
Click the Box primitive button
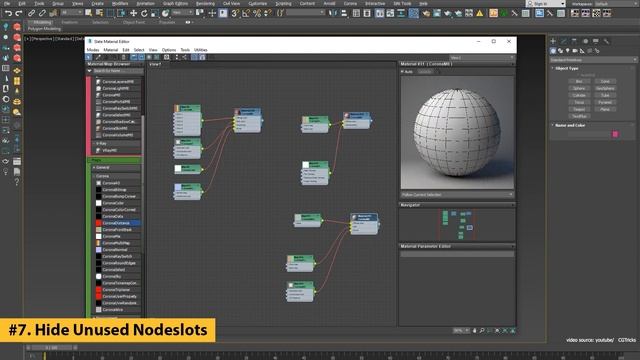[x=579, y=81]
